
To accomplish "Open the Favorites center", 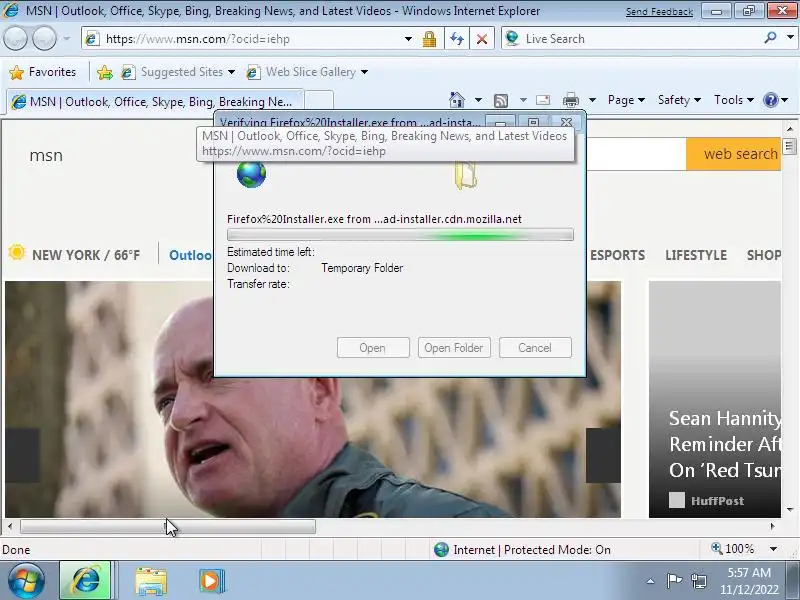I will pyautogui.click(x=42, y=72).
